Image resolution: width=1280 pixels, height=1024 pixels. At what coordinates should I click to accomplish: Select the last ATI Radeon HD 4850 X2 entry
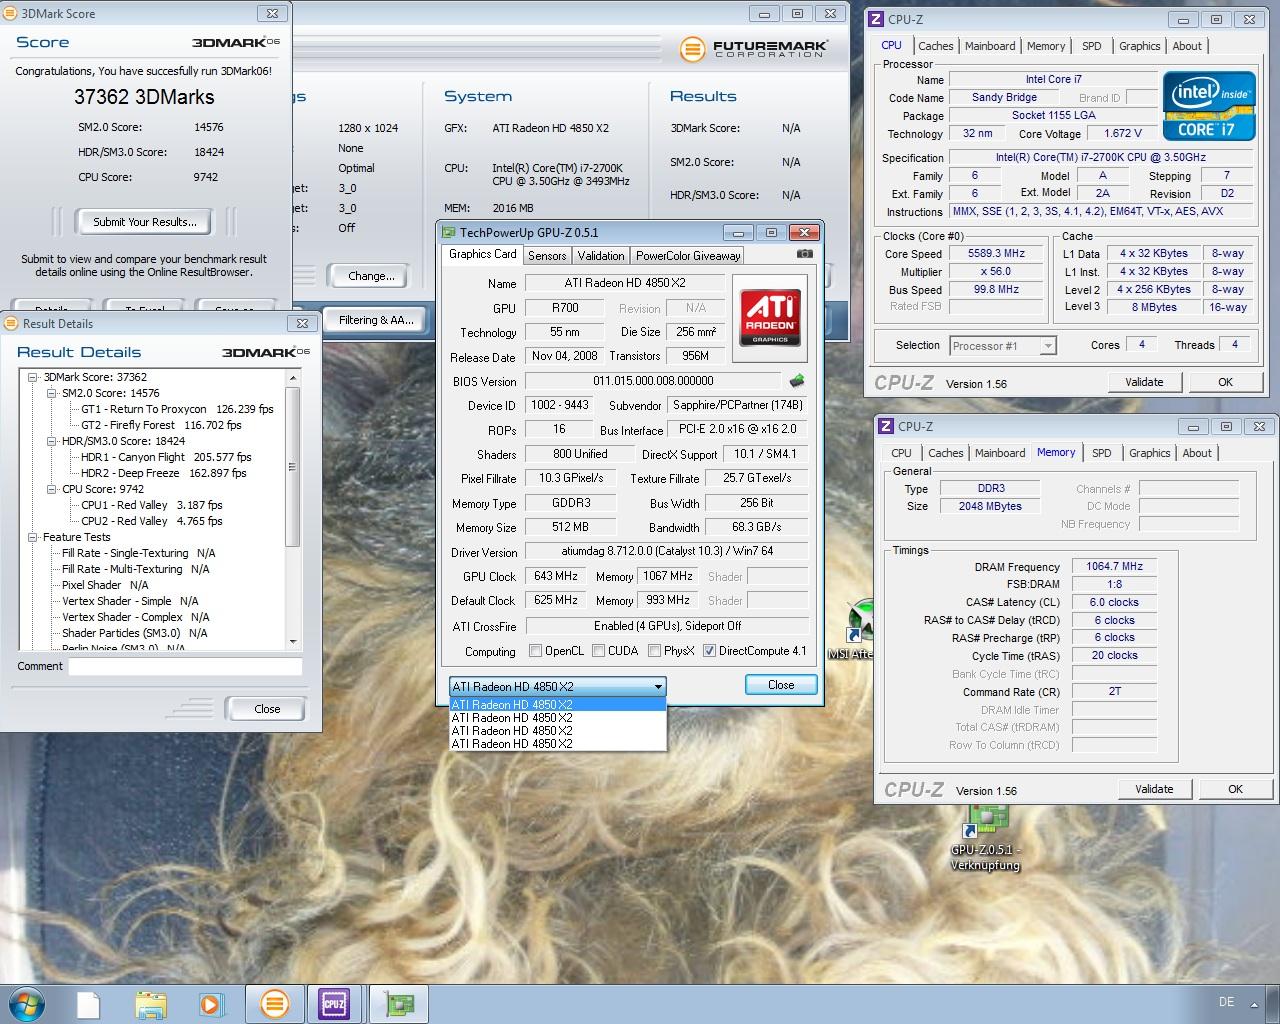pyautogui.click(x=557, y=743)
